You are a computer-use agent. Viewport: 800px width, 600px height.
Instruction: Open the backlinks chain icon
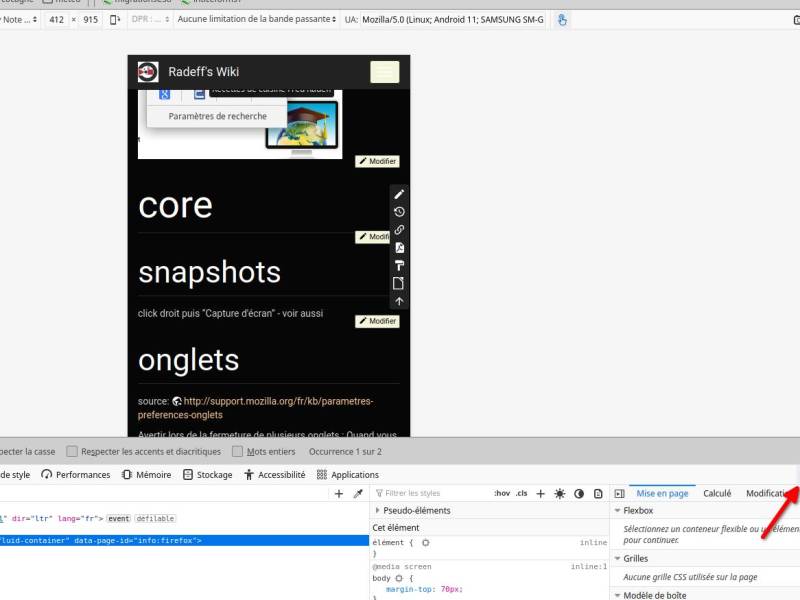[x=399, y=230]
